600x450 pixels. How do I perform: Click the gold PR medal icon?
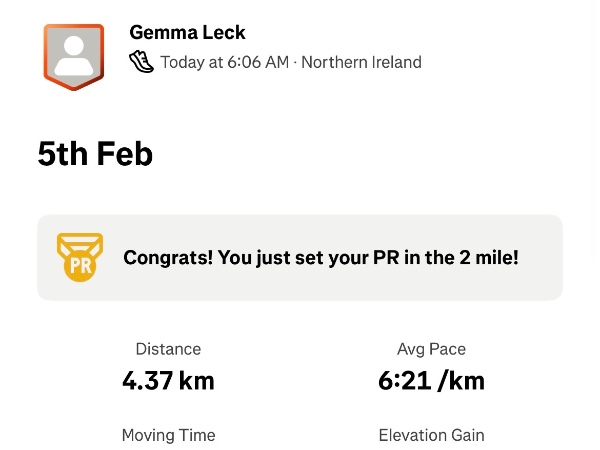pos(80,257)
